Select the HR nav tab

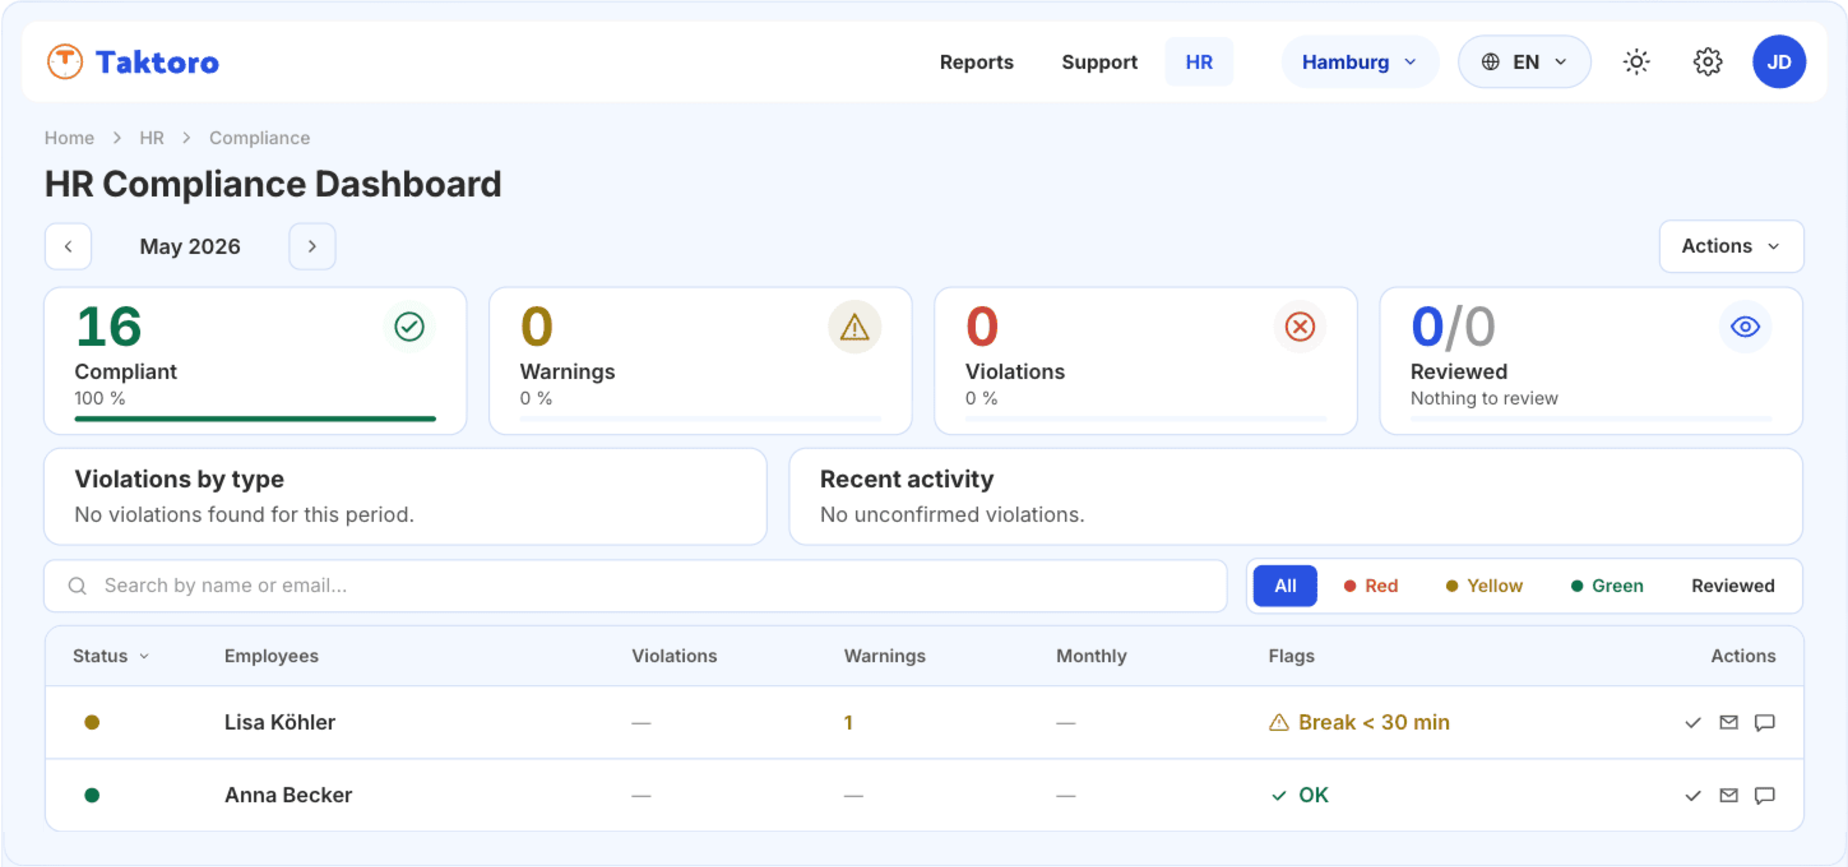(1199, 62)
